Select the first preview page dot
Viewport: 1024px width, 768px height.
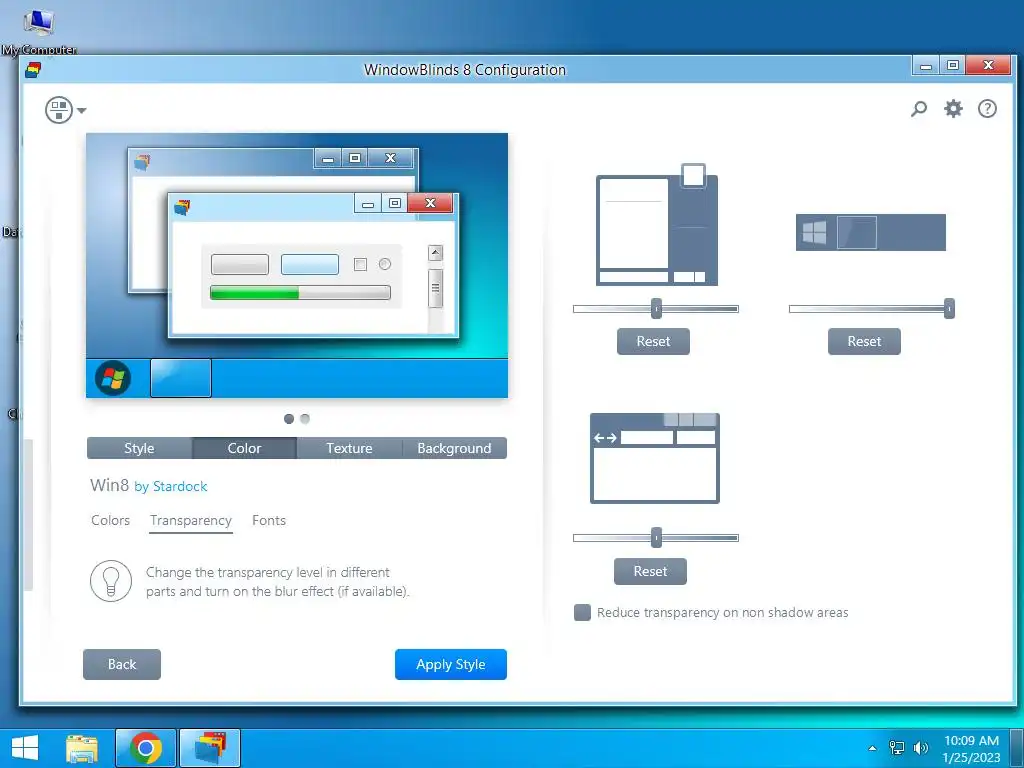pos(289,419)
